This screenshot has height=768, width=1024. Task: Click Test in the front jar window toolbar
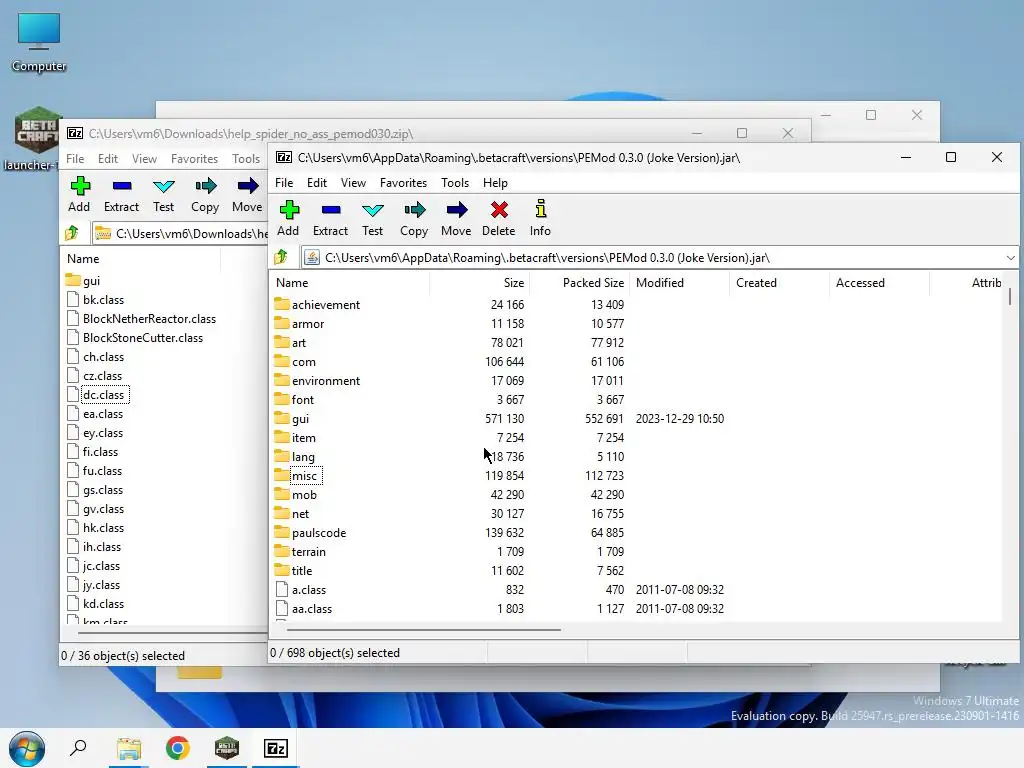tap(372, 218)
